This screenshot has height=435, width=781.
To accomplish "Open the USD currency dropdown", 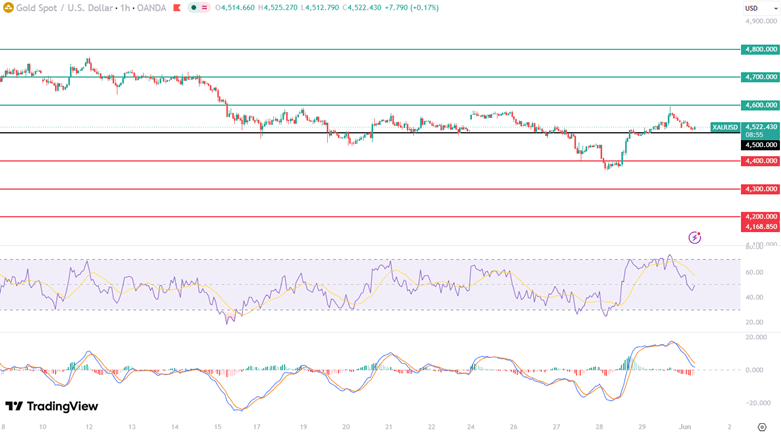I will pyautogui.click(x=761, y=8).
